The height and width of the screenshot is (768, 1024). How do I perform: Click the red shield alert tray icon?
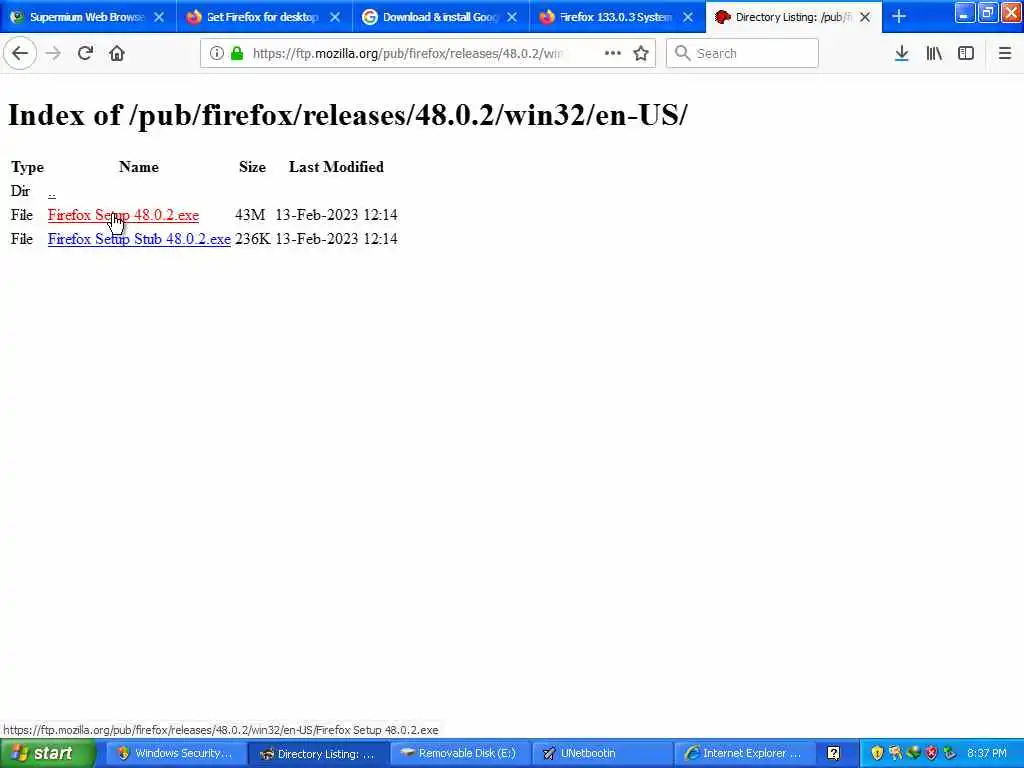[932, 753]
